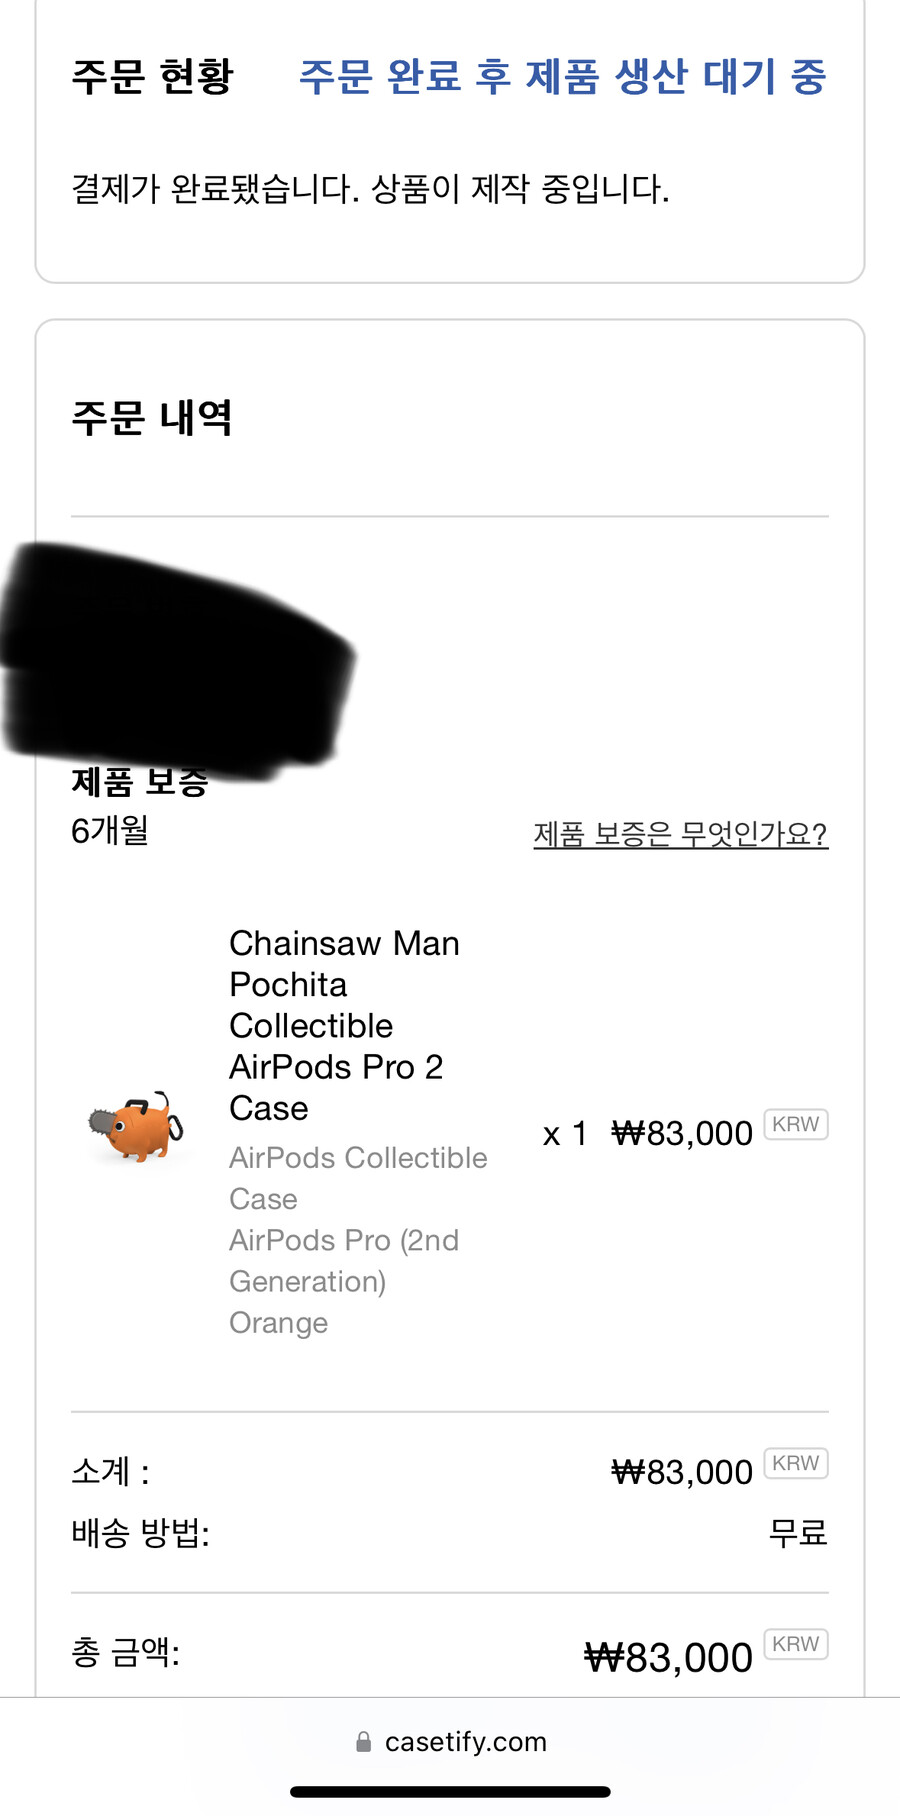Tap the bold ₩83,000 total amount
900x1816 pixels.
click(x=669, y=1658)
